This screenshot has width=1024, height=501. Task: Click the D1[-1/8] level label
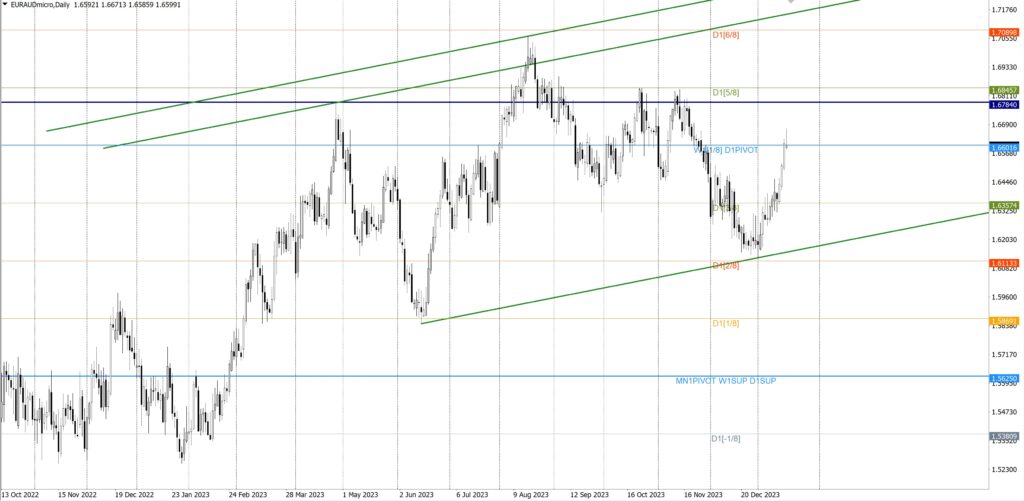725,439
